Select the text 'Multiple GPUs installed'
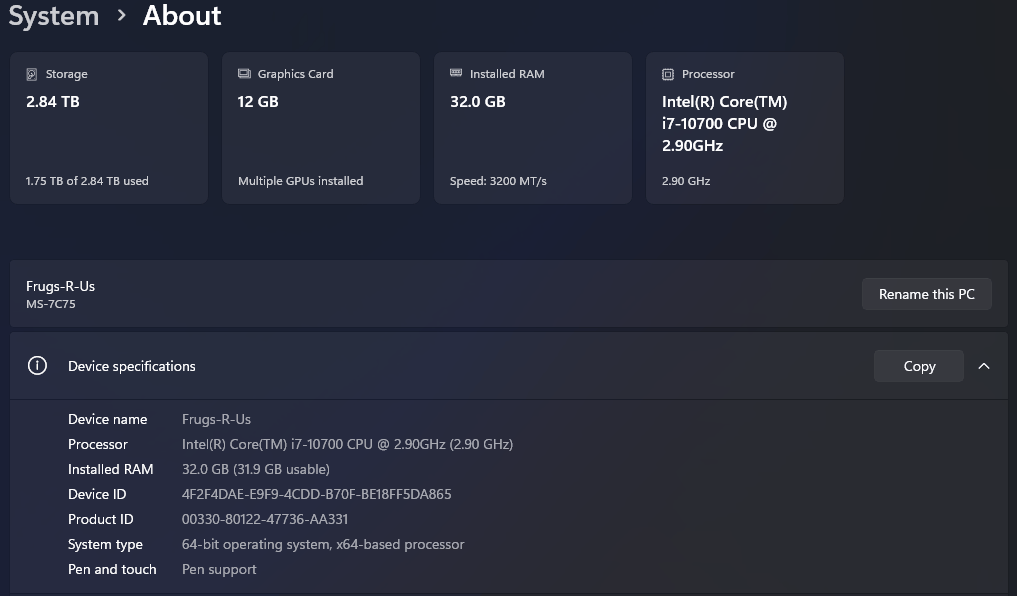1017x596 pixels. [x=300, y=181]
